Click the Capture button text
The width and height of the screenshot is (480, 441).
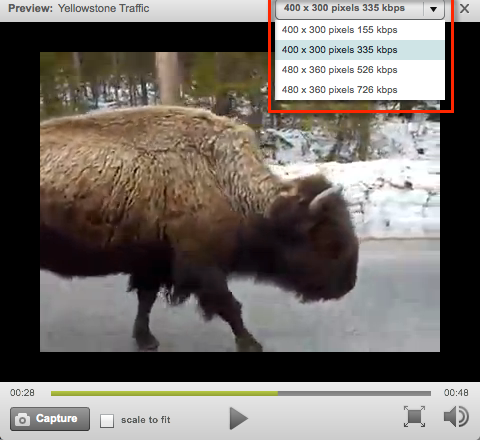pos(56,418)
